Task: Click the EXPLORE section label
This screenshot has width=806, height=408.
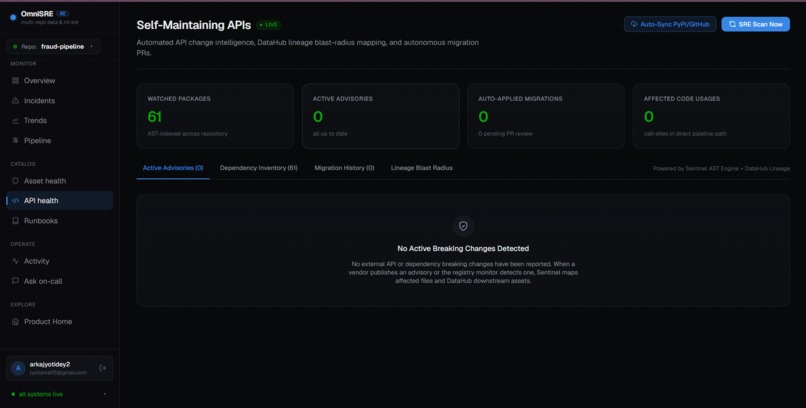Action: pos(23,305)
